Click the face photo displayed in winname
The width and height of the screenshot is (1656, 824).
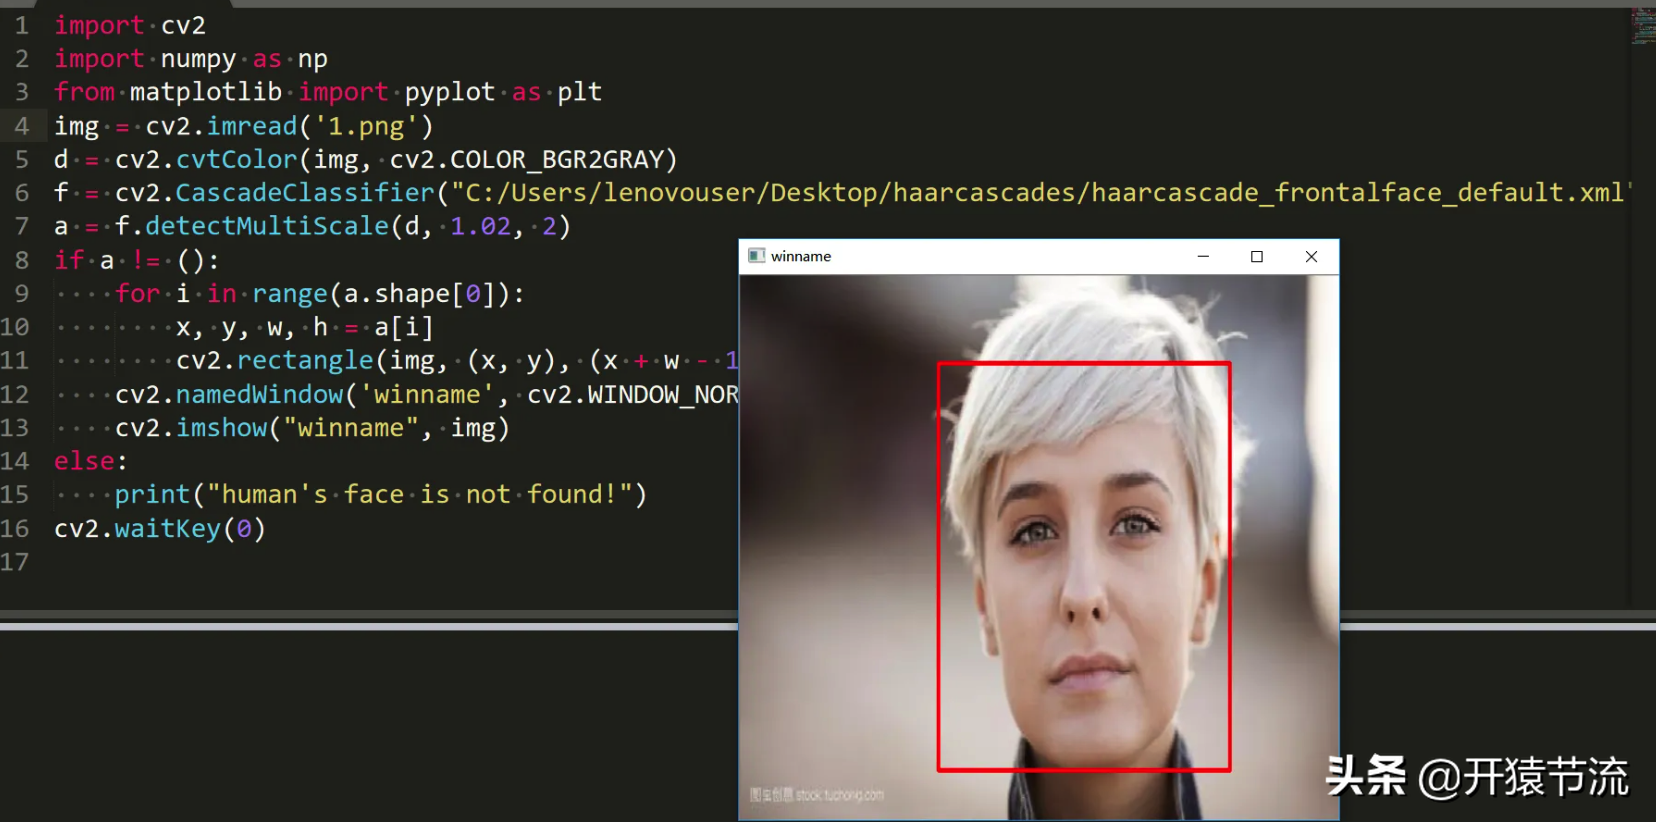[x=1039, y=547]
